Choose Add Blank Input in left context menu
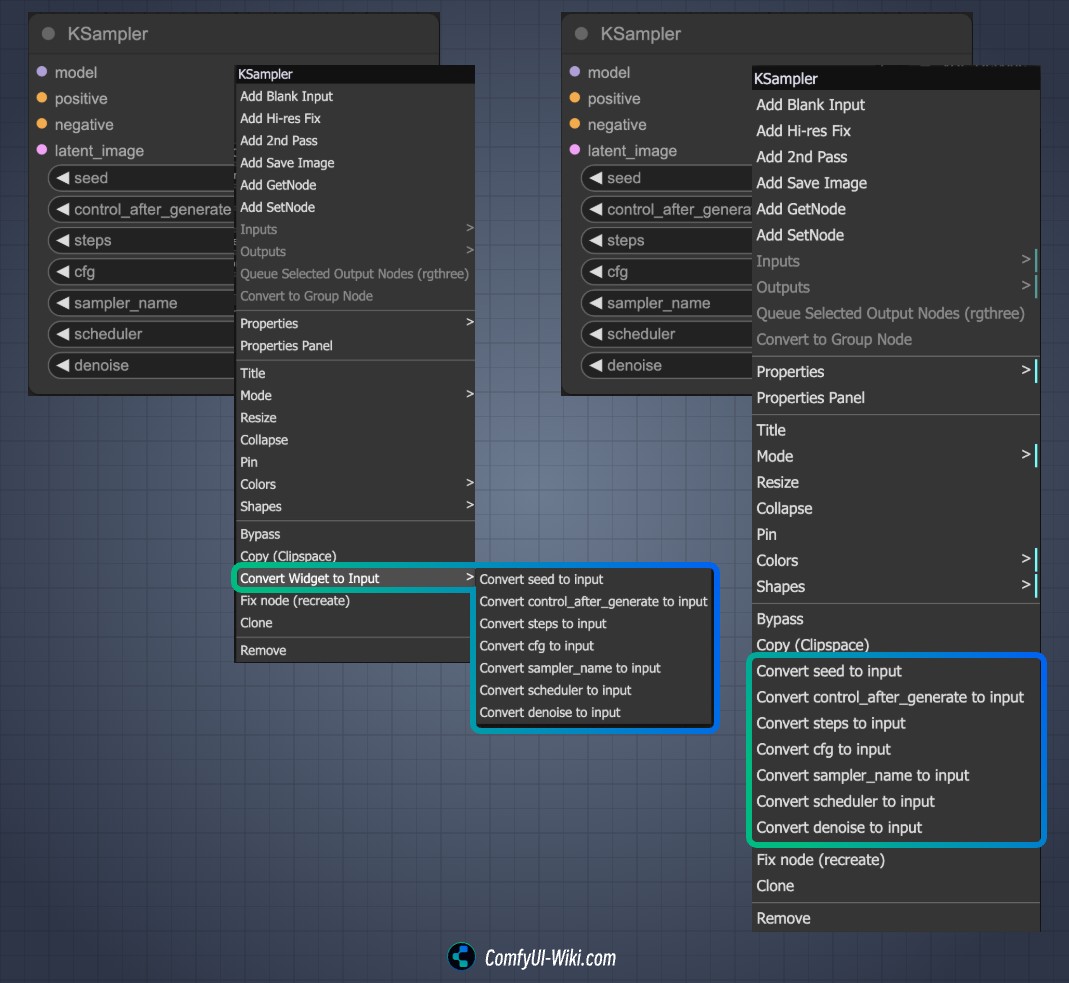Image resolution: width=1069 pixels, height=983 pixels. click(x=355, y=96)
